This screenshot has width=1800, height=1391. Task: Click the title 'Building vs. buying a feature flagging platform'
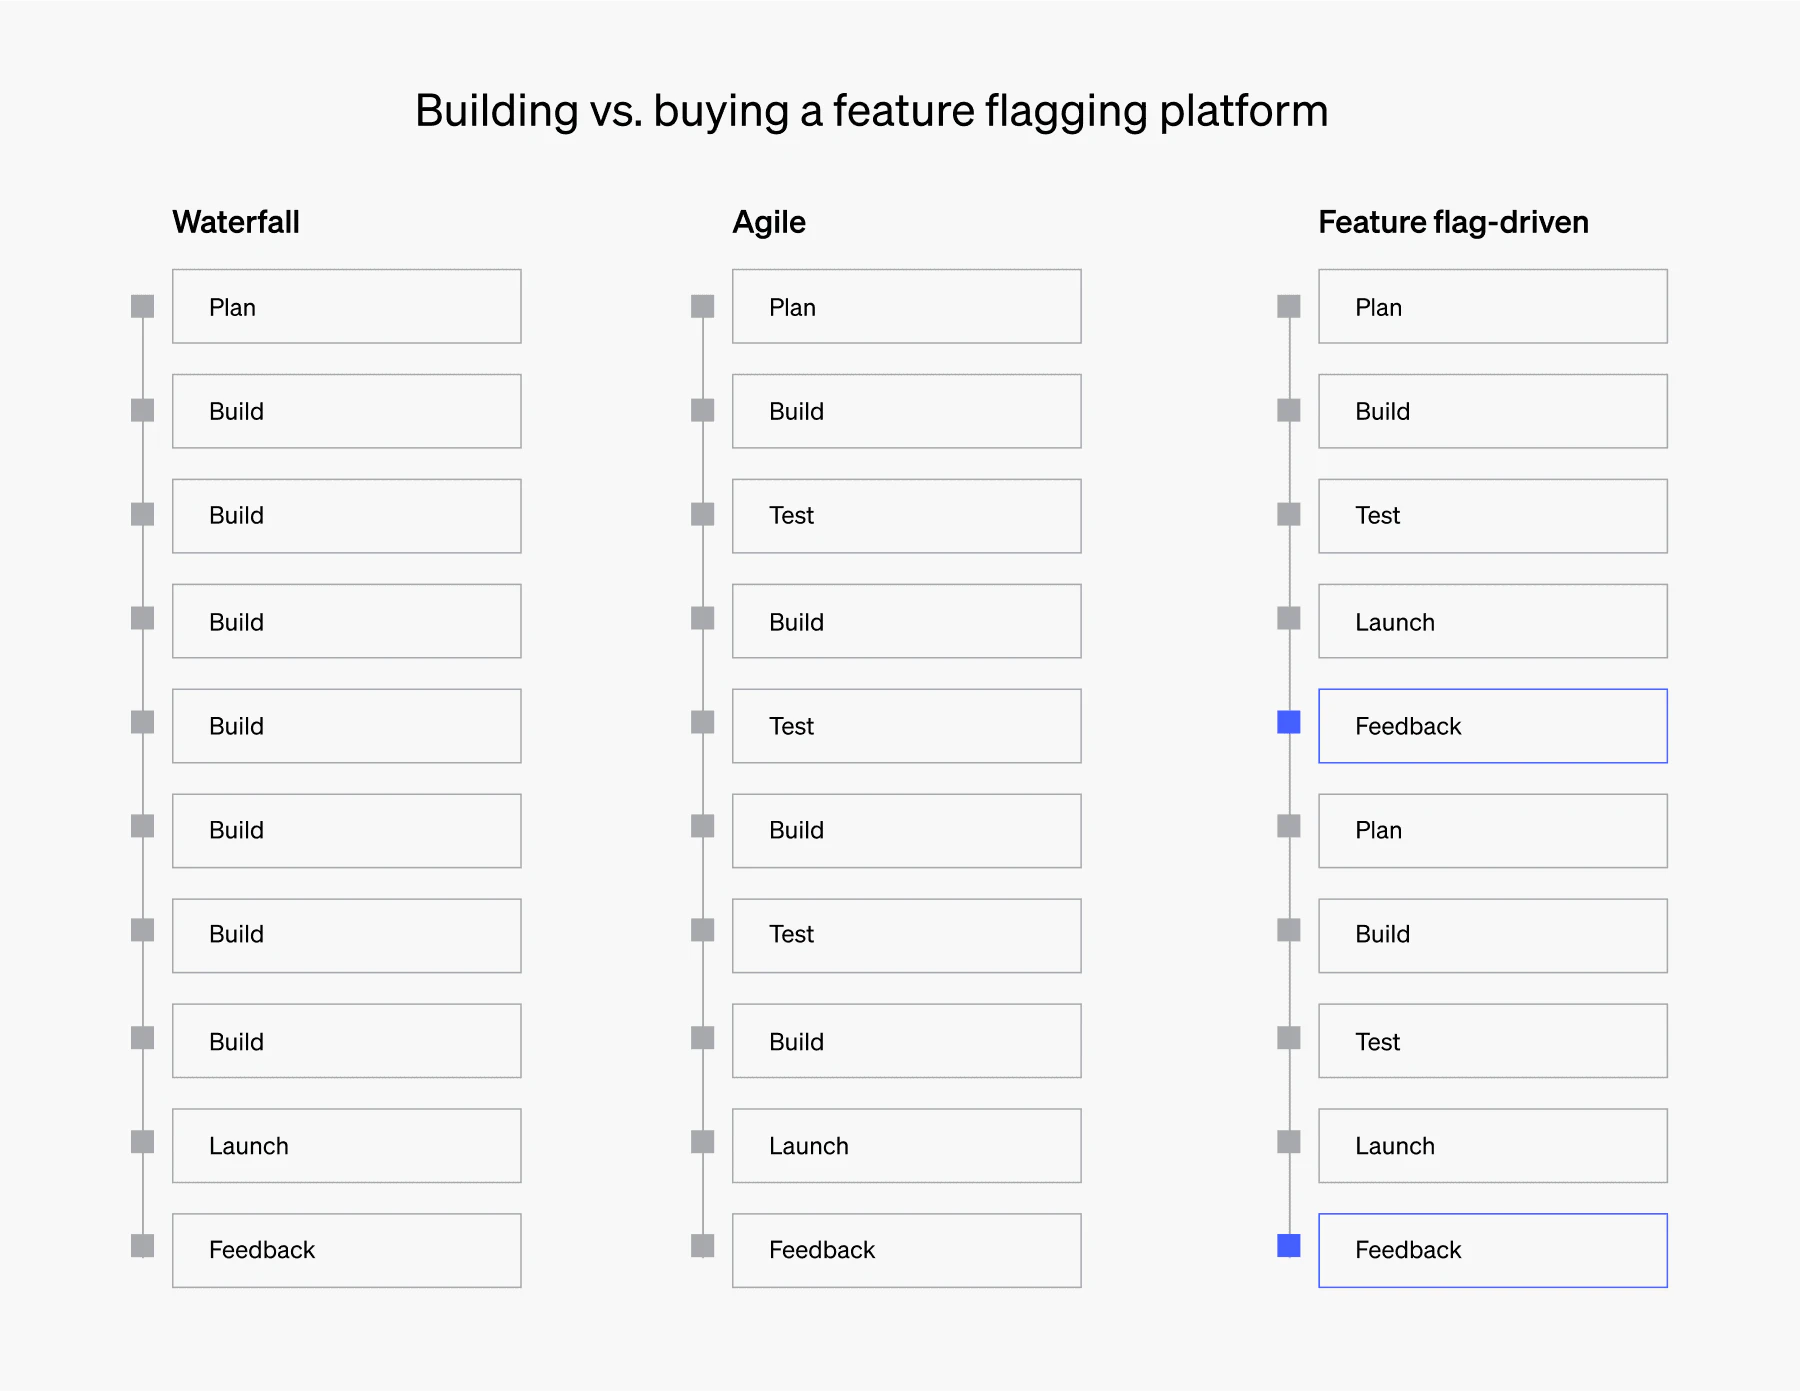(871, 111)
